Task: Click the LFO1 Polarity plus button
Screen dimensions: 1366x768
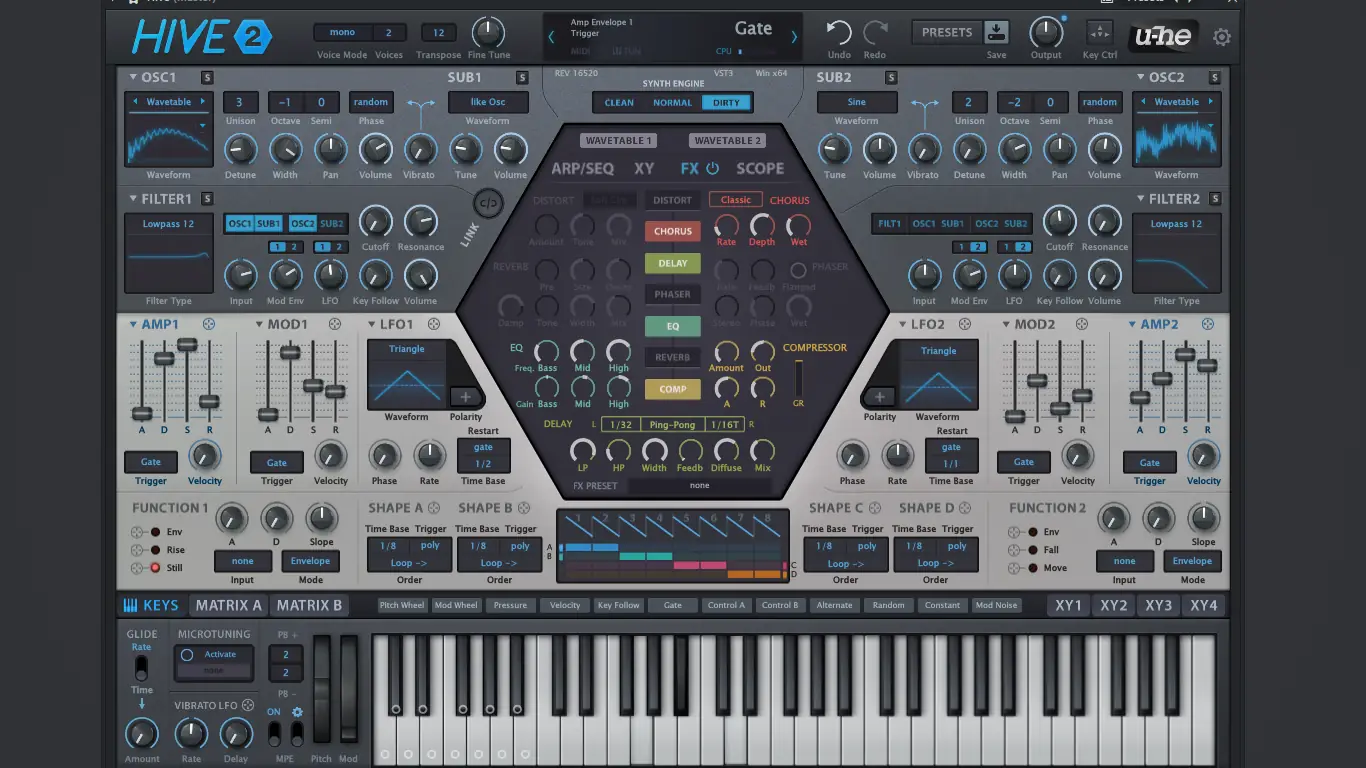Action: point(465,397)
